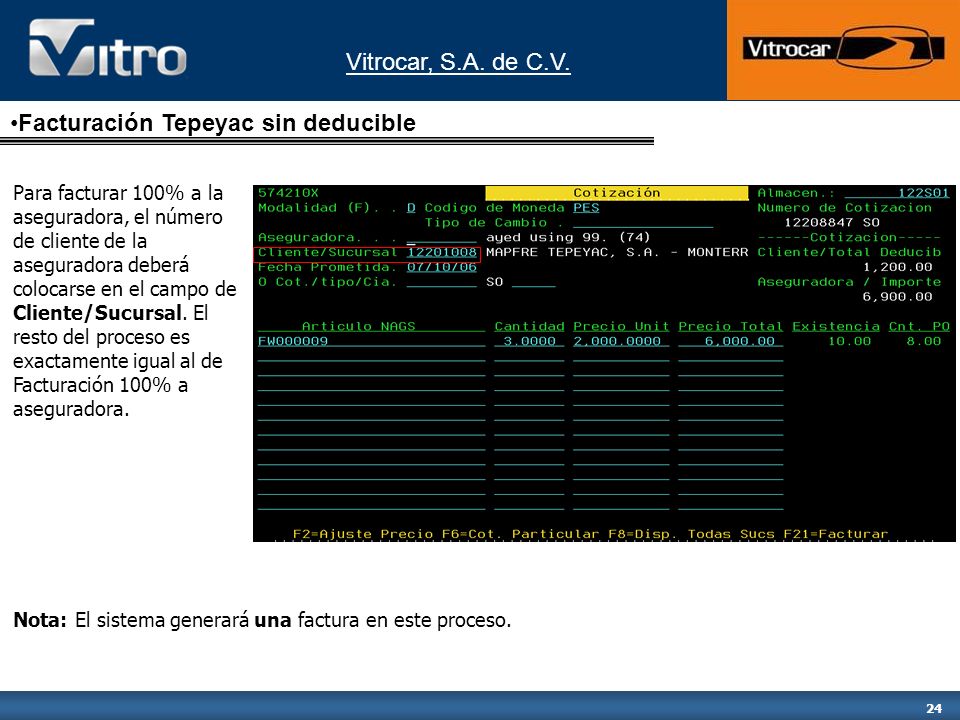Click the empty Tipo de Cambio field
This screenshot has width=960, height=720.
tap(643, 223)
